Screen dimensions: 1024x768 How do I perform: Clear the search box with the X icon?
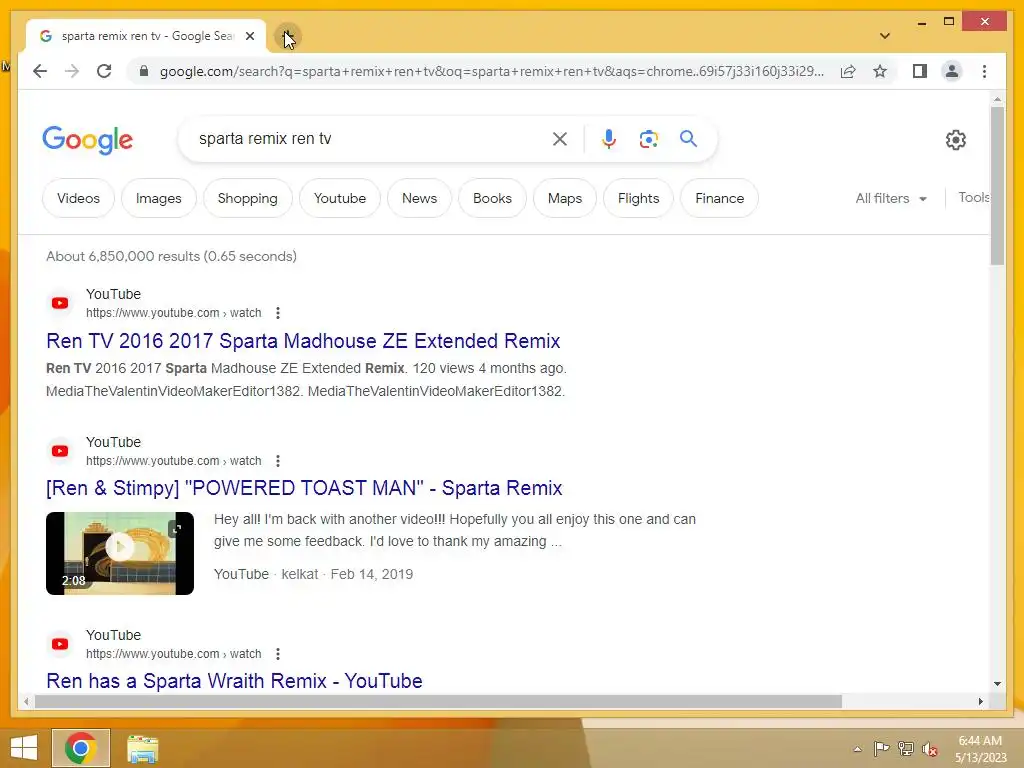(560, 138)
